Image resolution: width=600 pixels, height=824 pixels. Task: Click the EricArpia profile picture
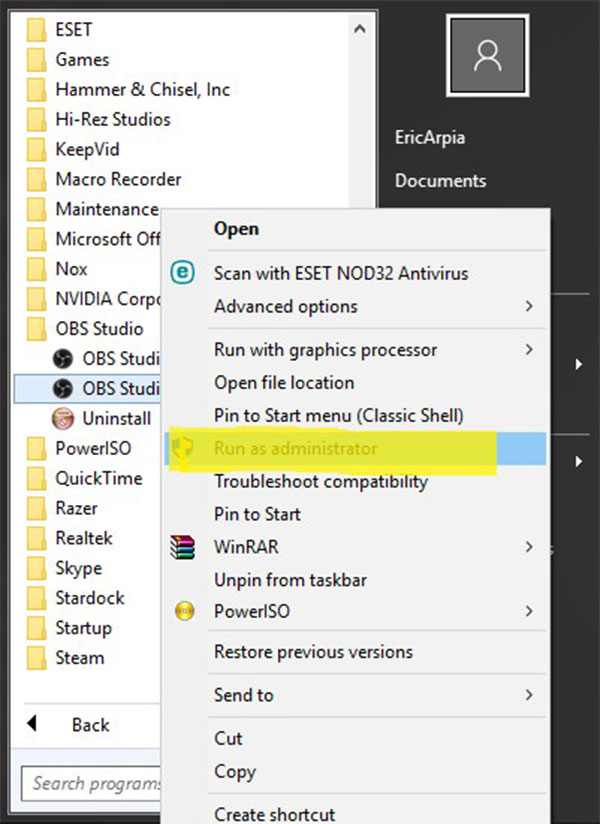[487, 56]
